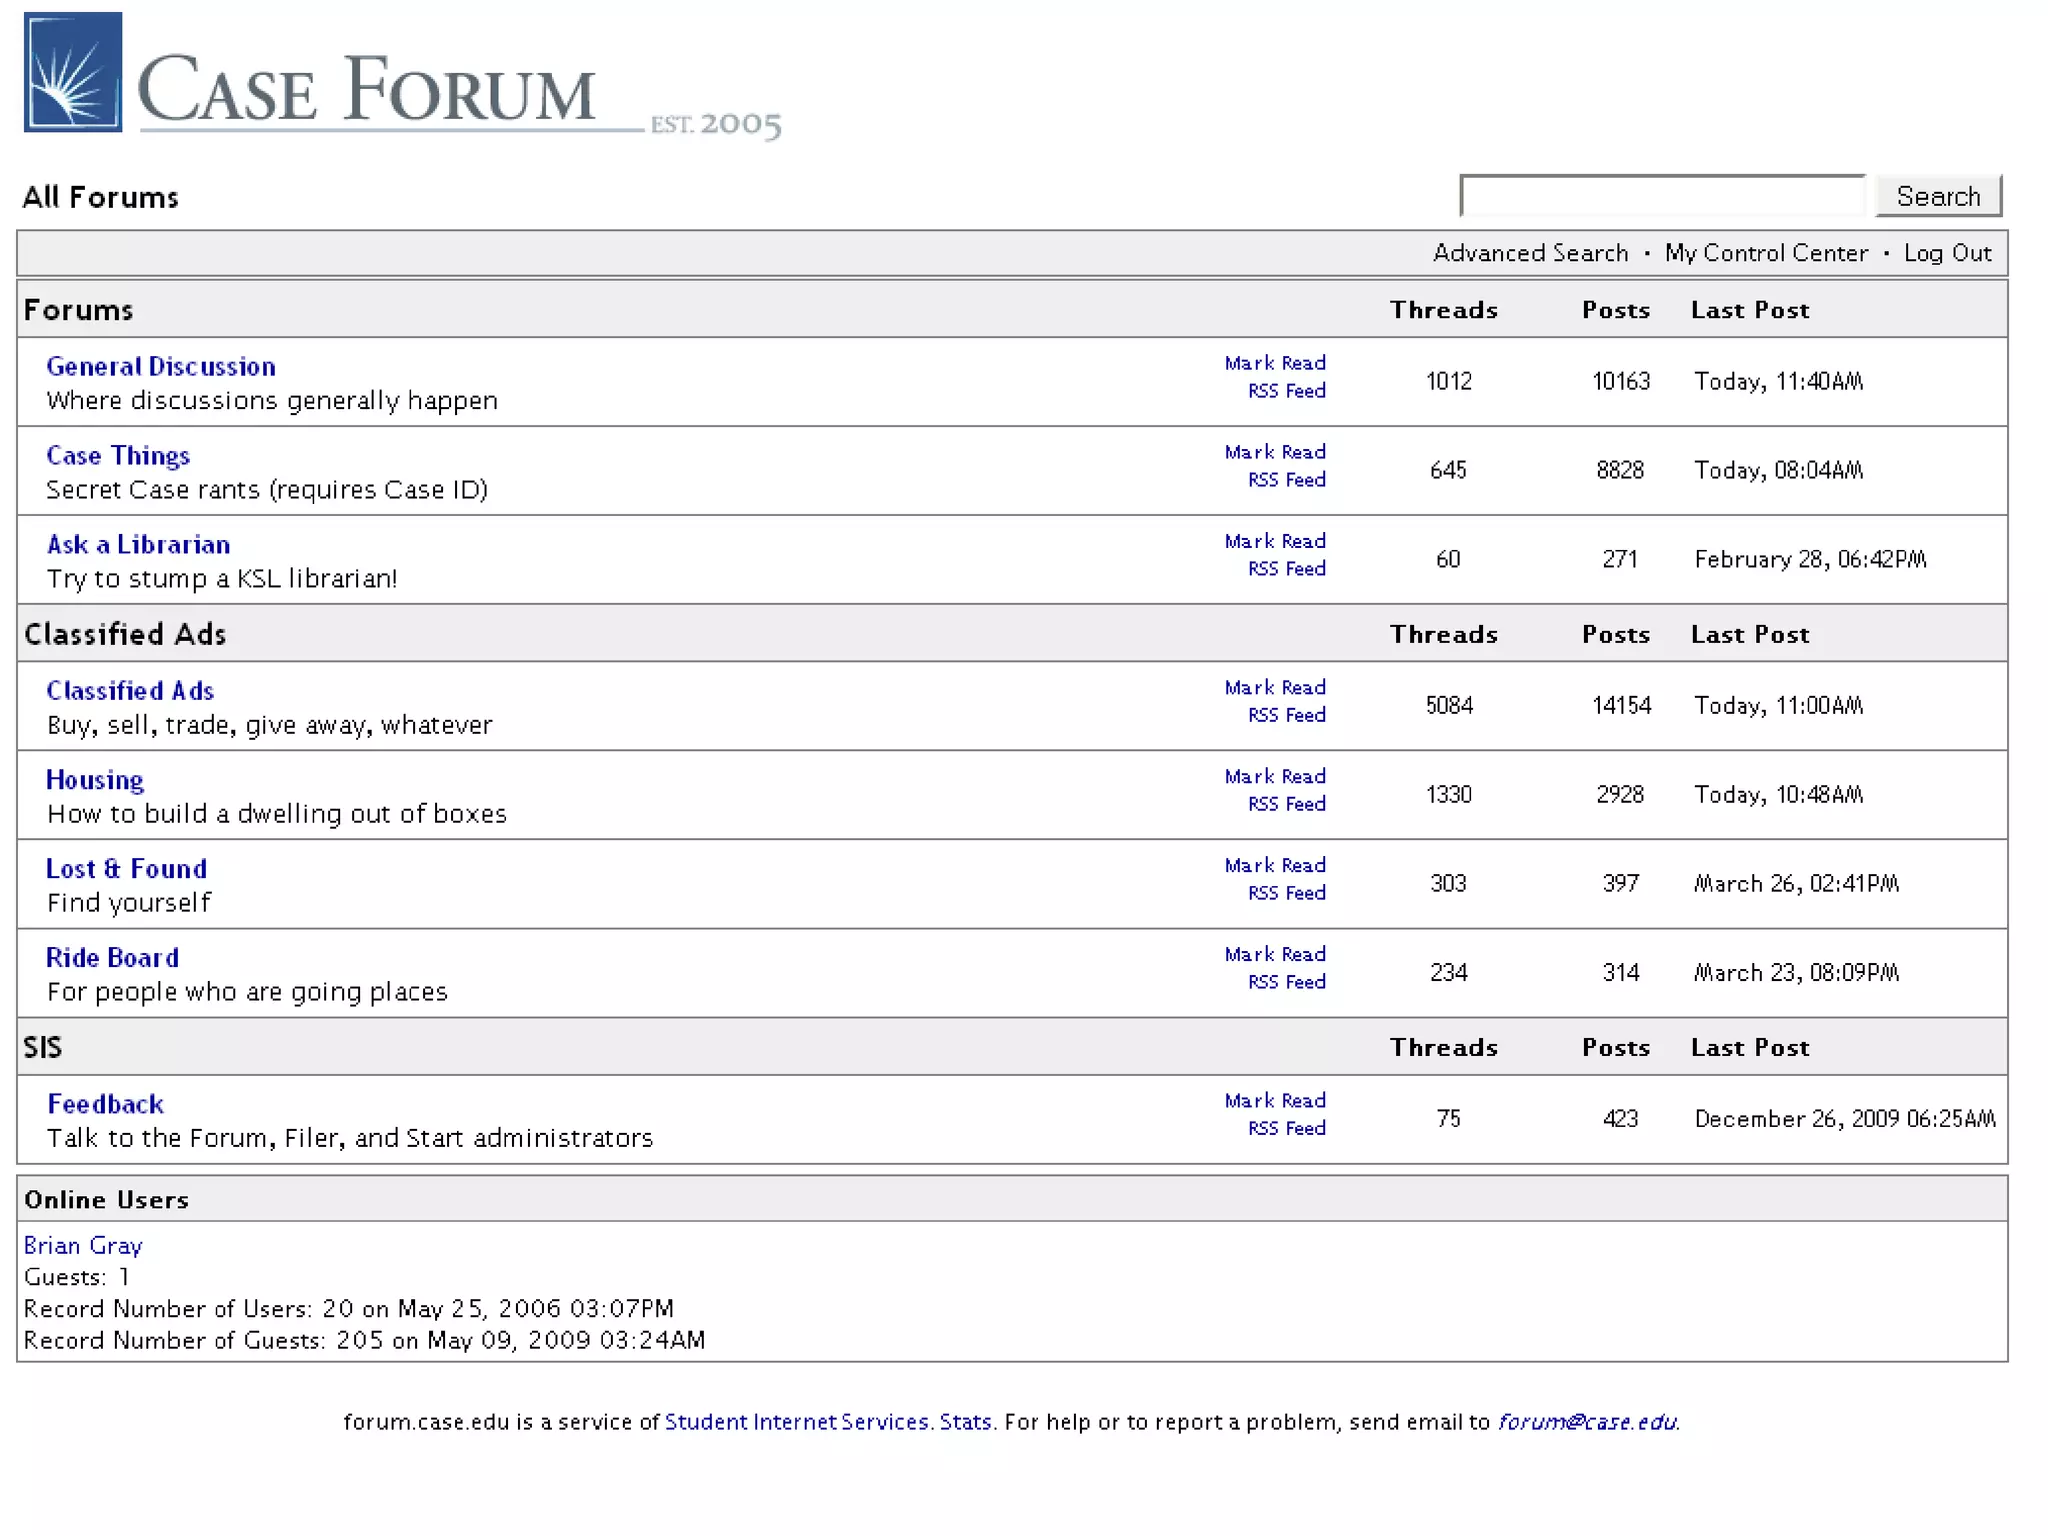
Task: Open the Housing forum
Action: pyautogui.click(x=95, y=780)
